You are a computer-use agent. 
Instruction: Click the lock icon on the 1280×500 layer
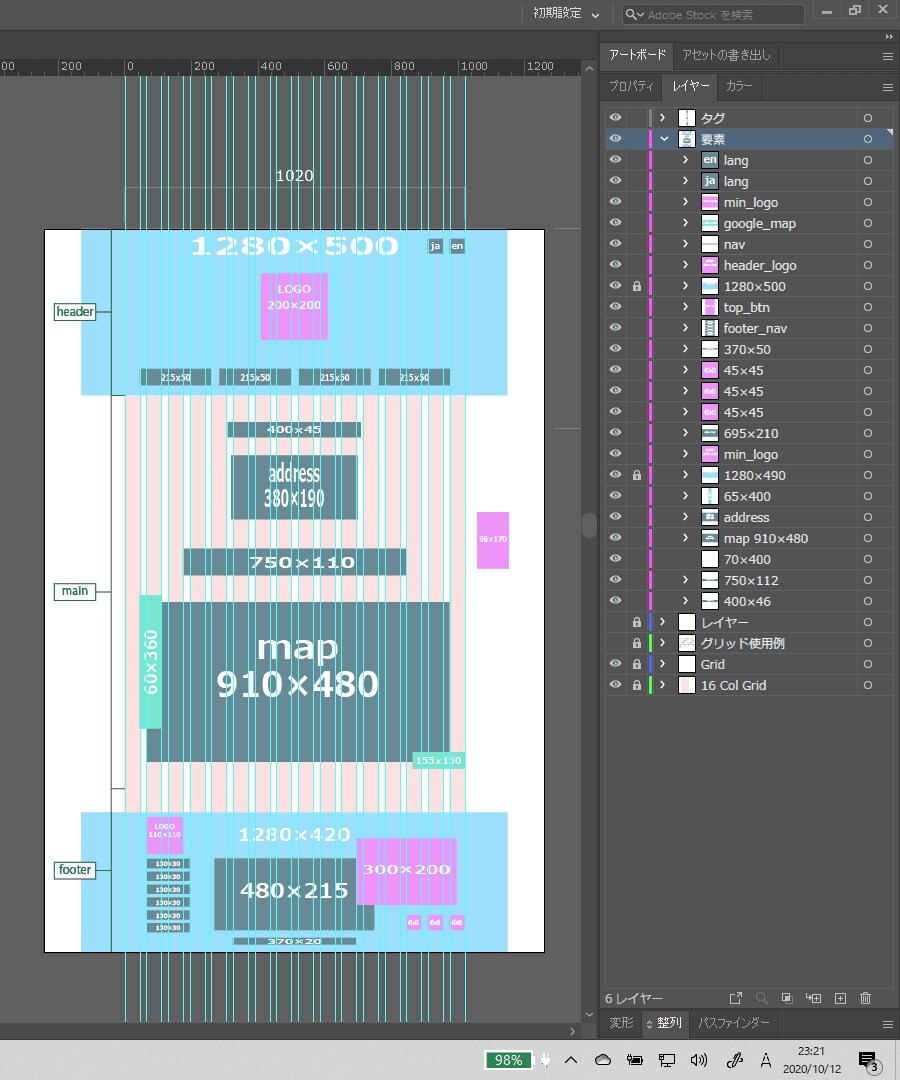click(x=637, y=286)
